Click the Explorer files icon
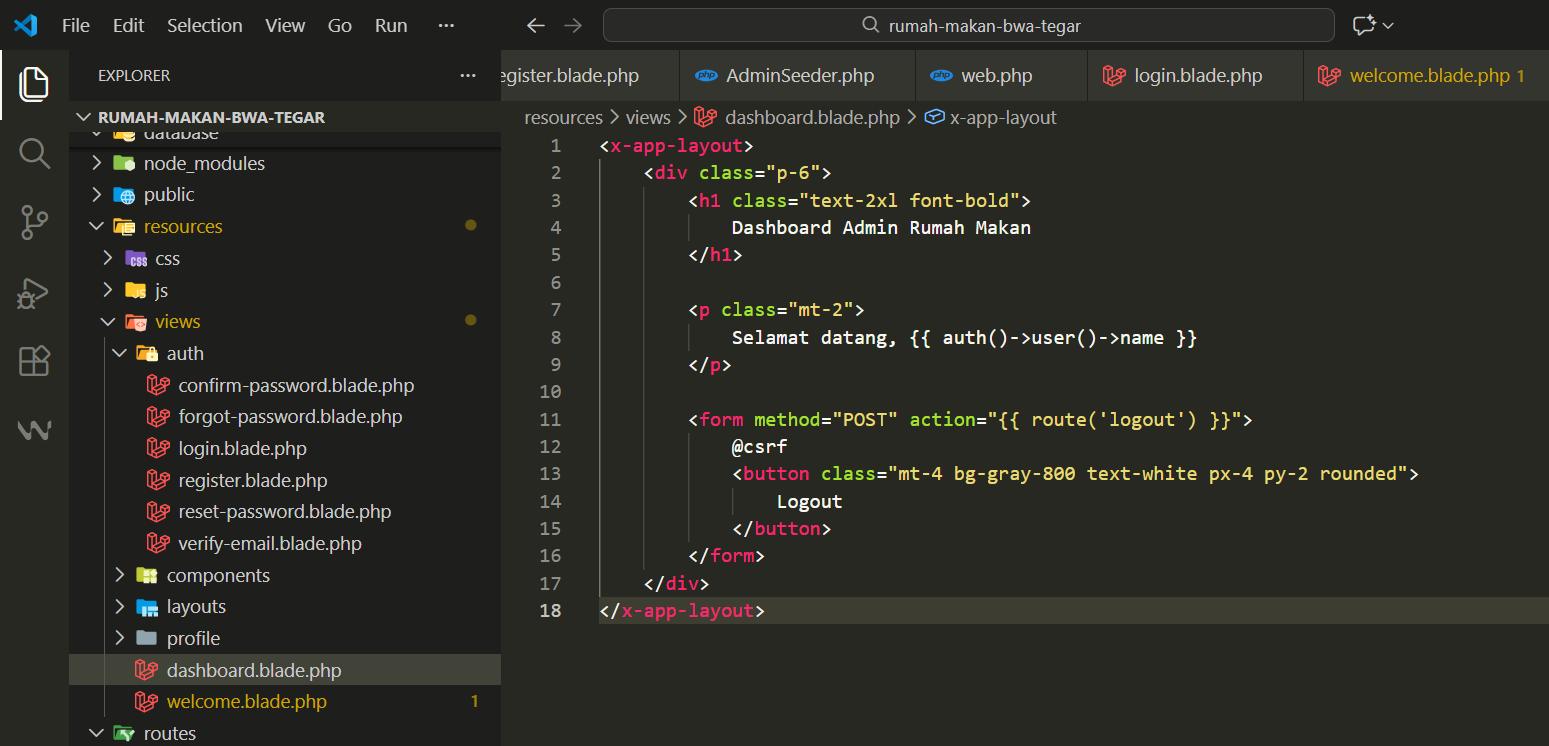Screen dimensions: 1549x746 pyautogui.click(x=34, y=84)
